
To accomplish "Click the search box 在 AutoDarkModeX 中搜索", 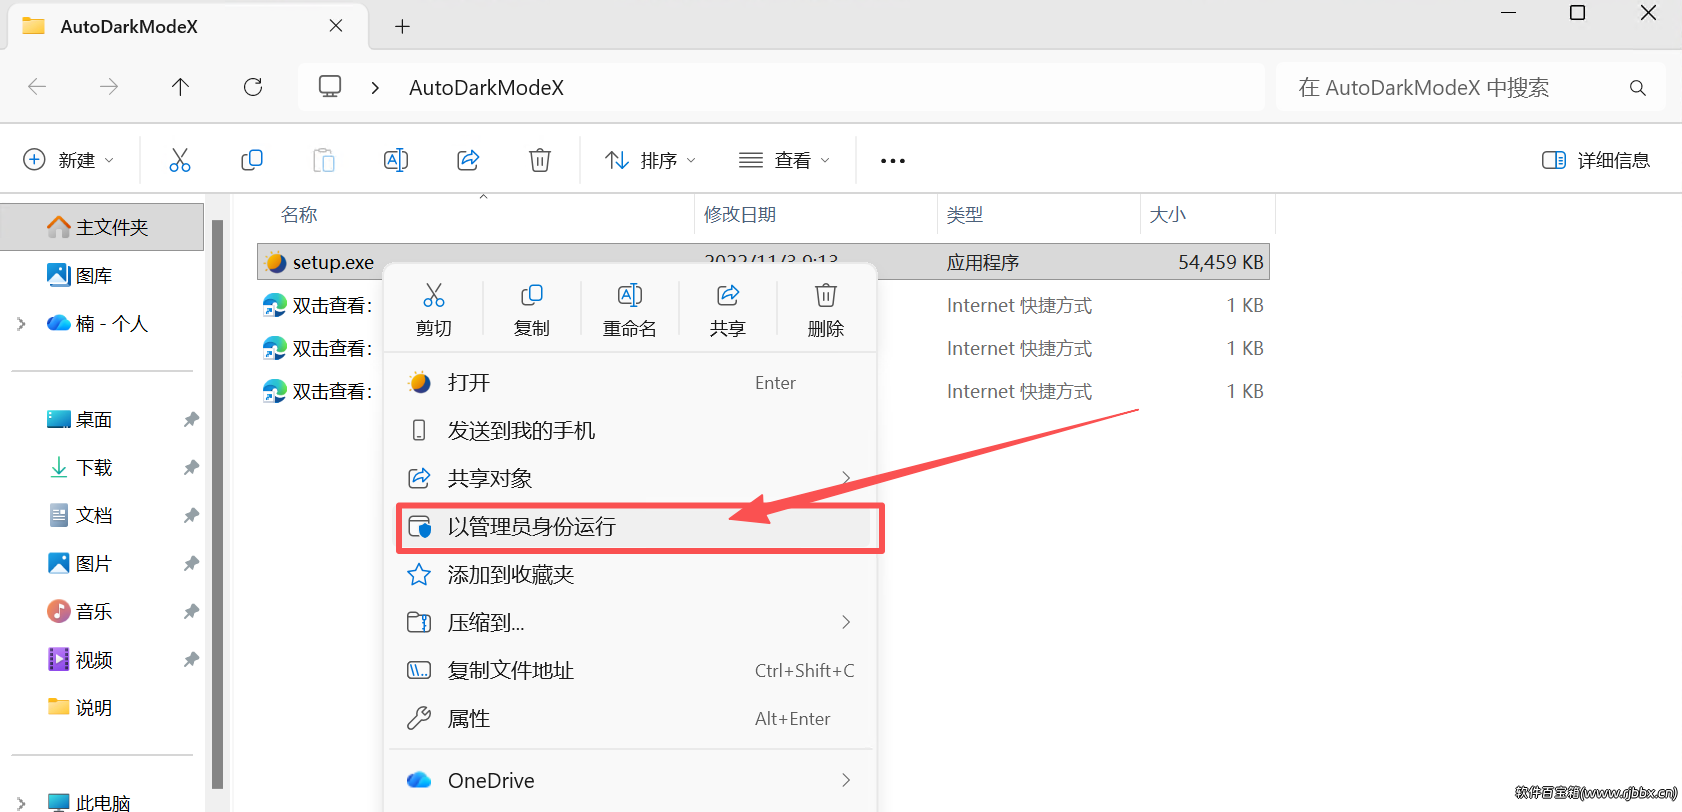I will [x=1470, y=87].
